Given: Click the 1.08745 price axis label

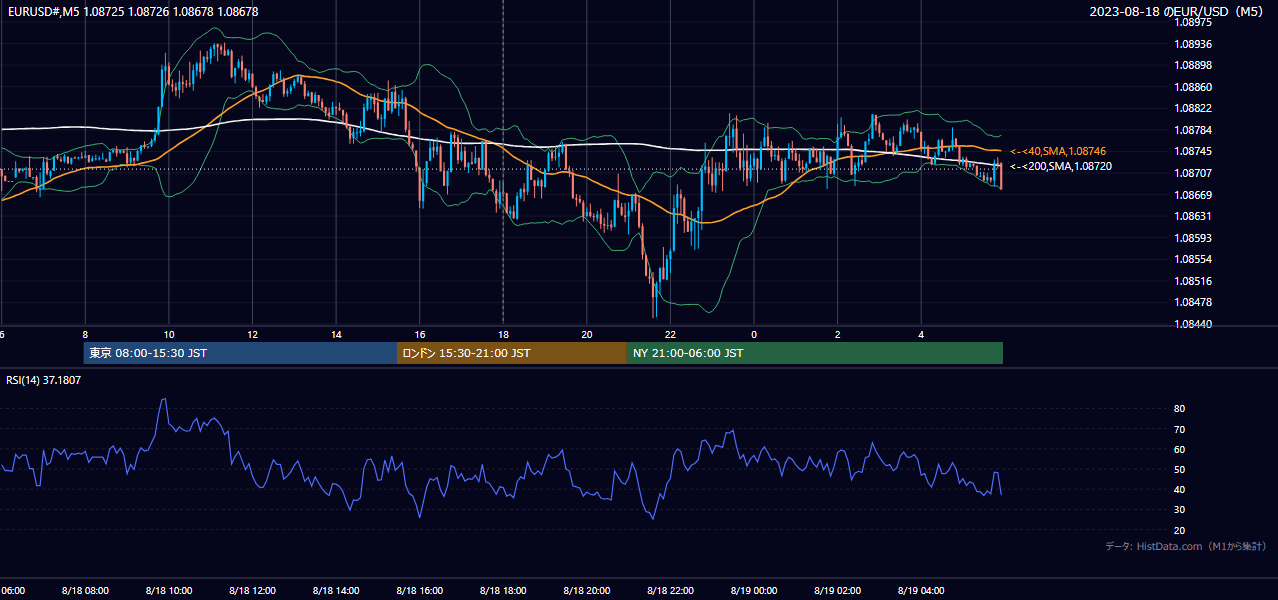Looking at the screenshot, I should pos(1193,151).
